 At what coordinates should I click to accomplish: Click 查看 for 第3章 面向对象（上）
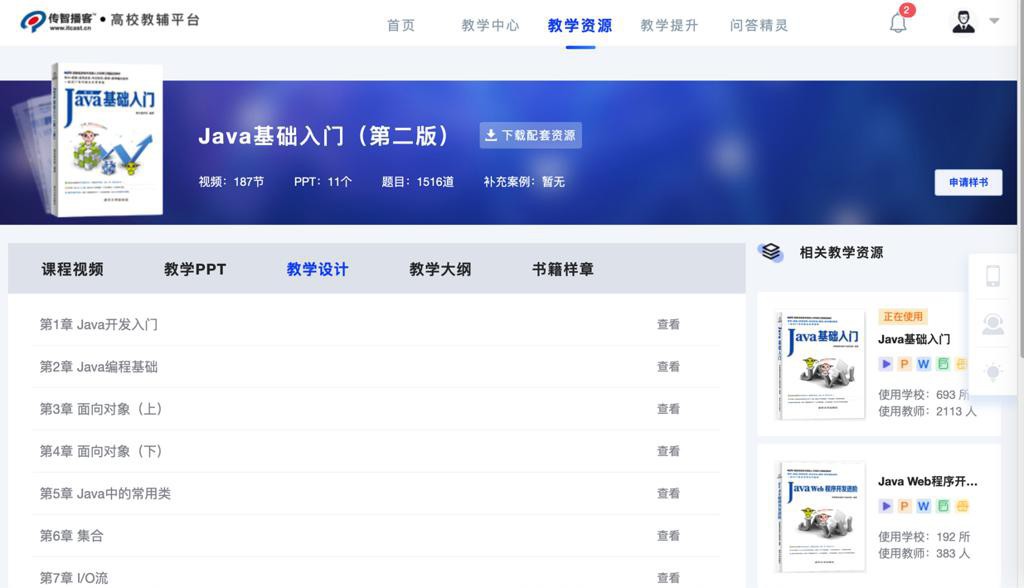point(668,409)
